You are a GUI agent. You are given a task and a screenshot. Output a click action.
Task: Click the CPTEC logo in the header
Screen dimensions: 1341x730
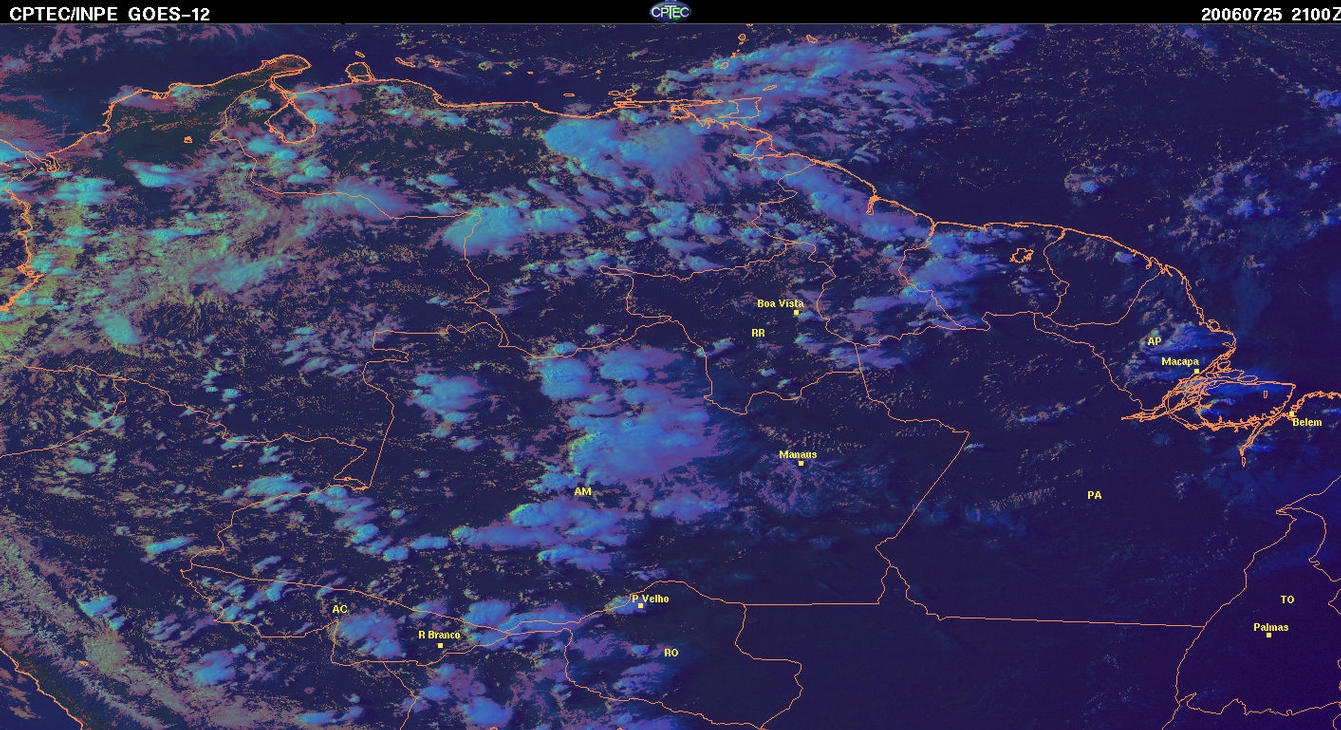pyautogui.click(x=670, y=11)
